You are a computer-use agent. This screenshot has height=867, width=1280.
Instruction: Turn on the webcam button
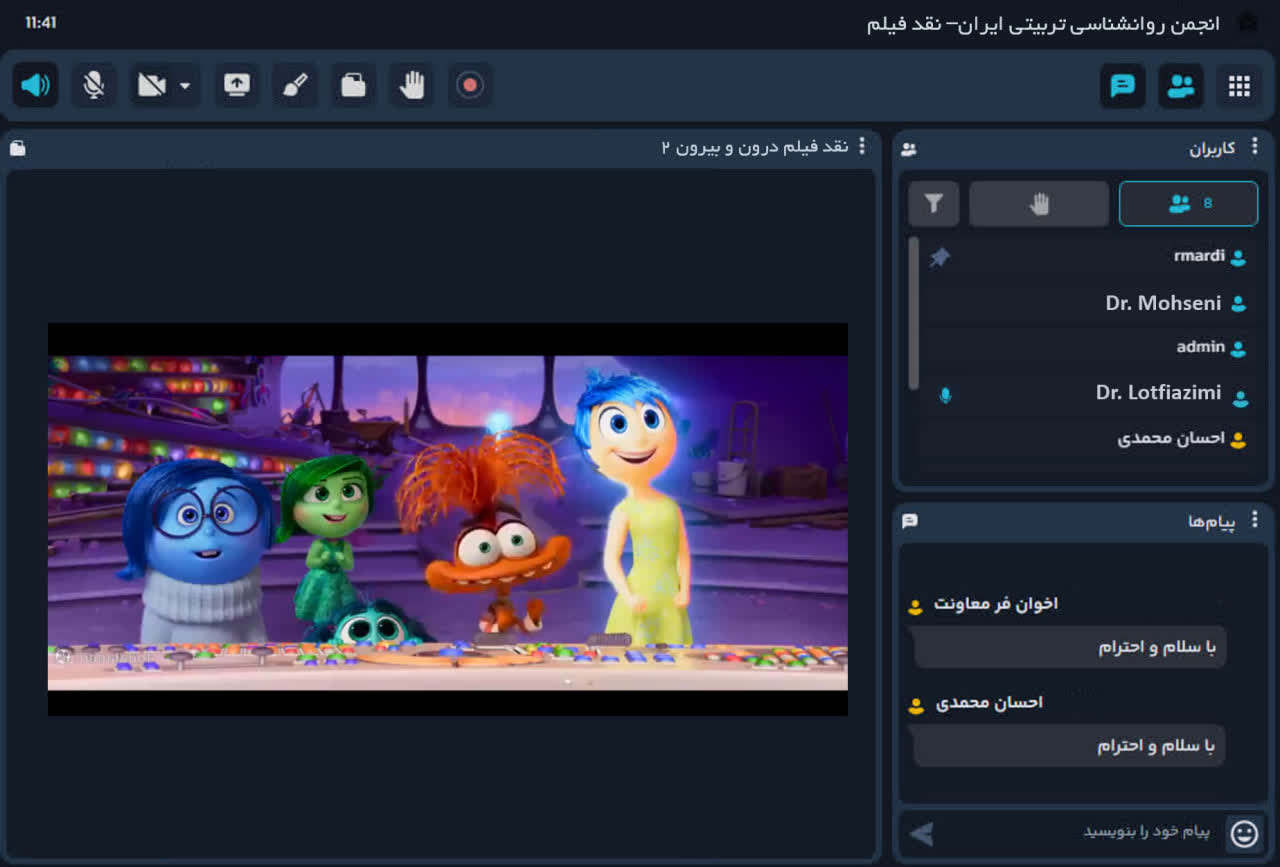(x=152, y=85)
